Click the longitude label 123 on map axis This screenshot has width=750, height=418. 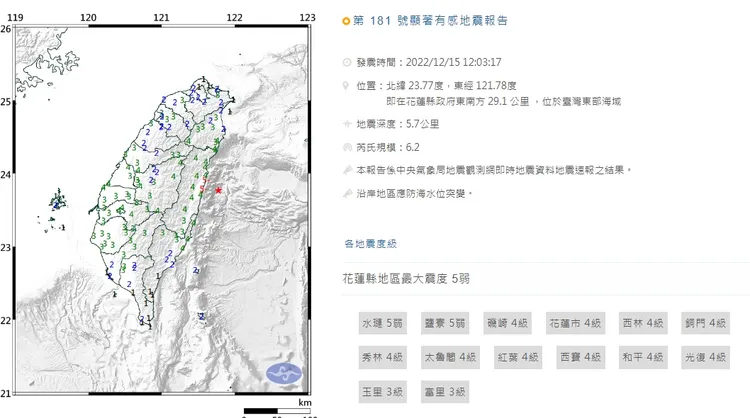[x=308, y=17]
